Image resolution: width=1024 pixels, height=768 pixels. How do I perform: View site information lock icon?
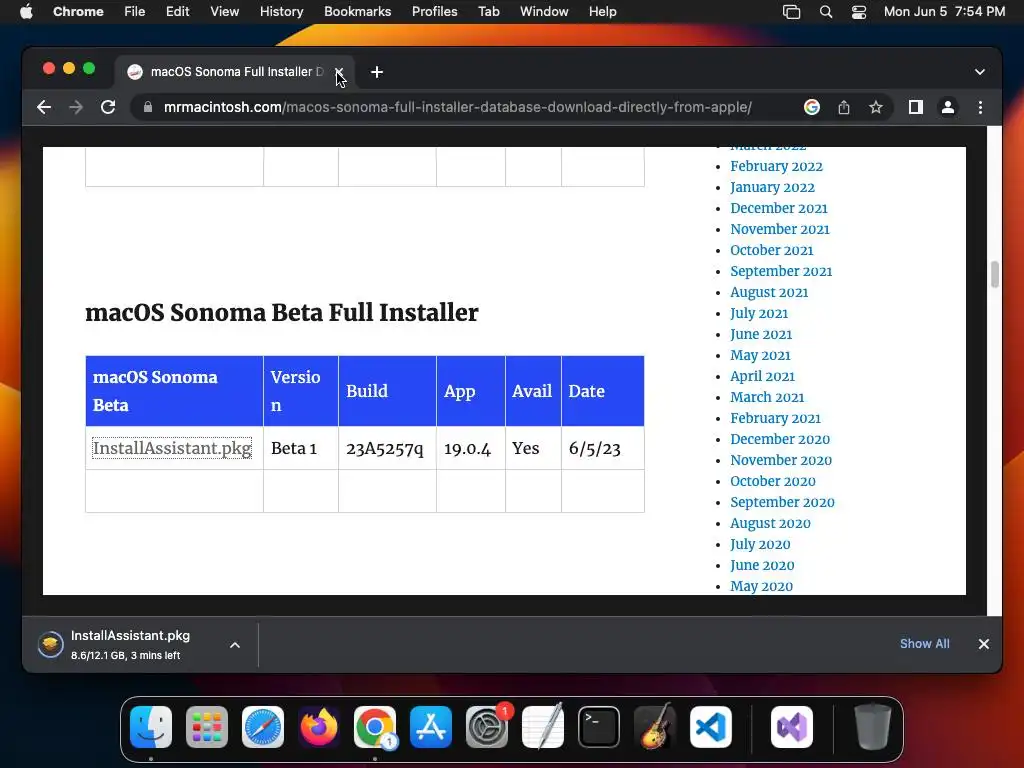148,107
